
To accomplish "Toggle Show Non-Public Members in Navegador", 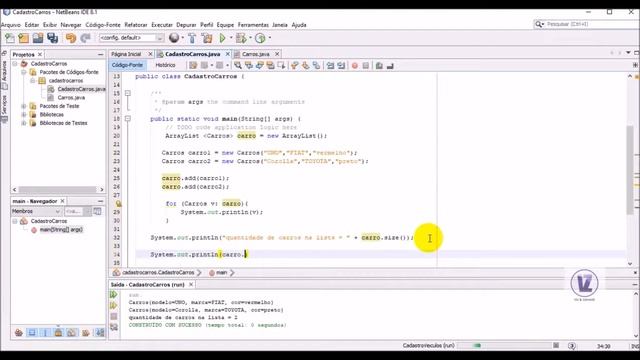I will pos(59,333).
